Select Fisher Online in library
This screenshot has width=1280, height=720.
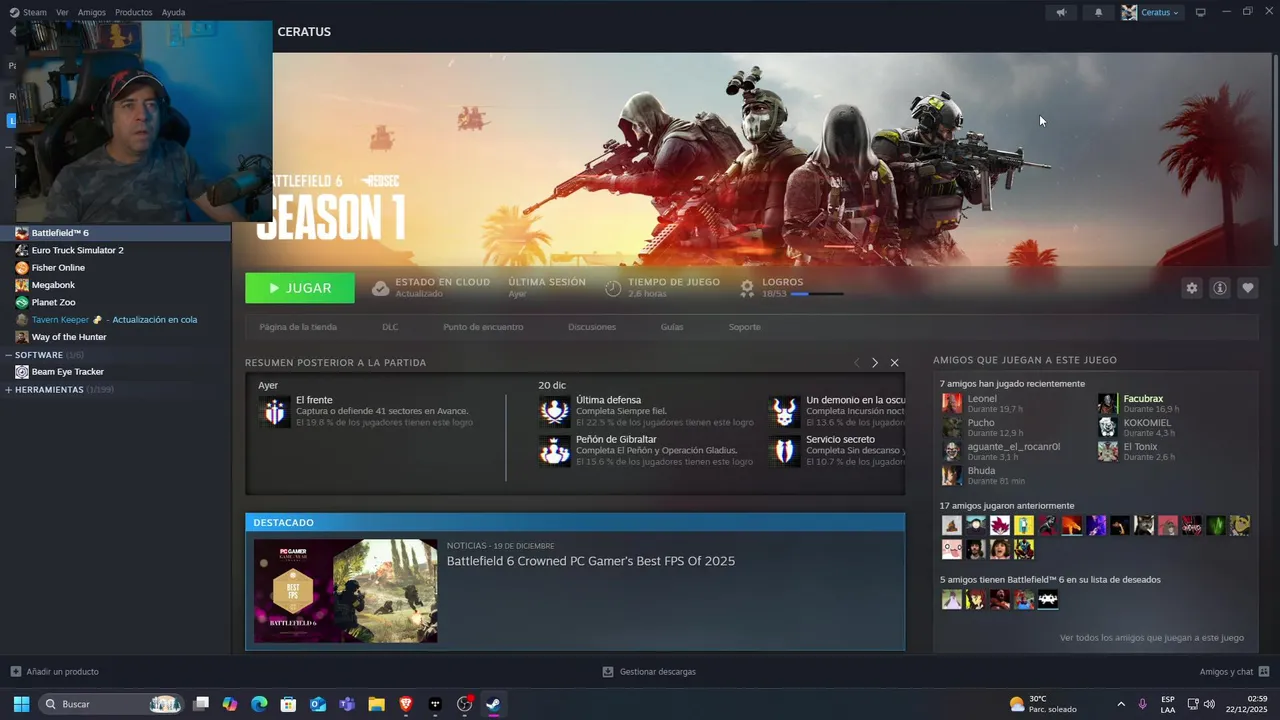pos(58,268)
